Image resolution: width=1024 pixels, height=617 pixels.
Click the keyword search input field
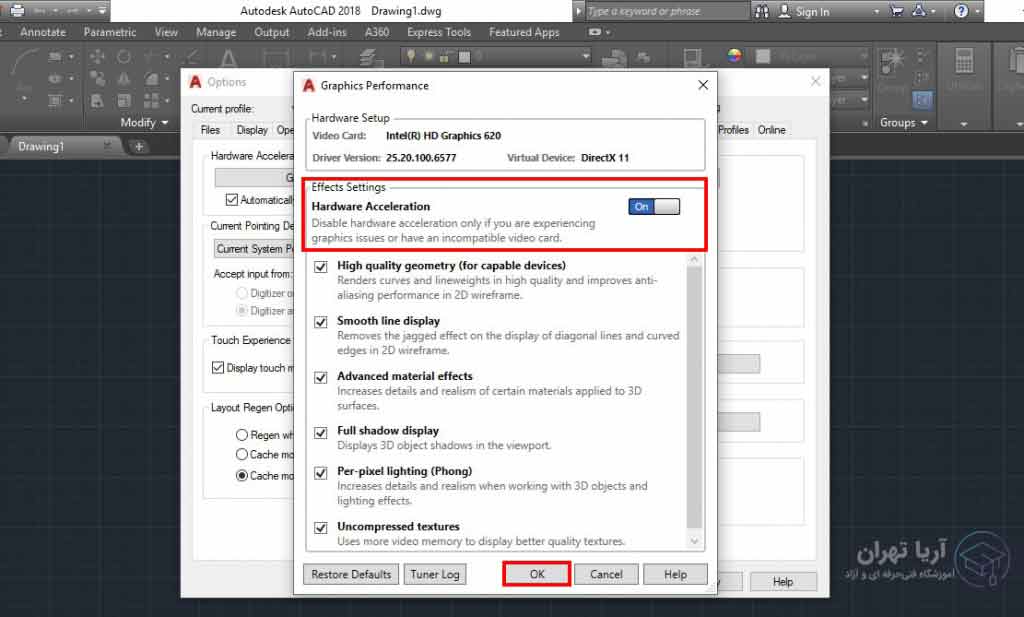tap(665, 11)
